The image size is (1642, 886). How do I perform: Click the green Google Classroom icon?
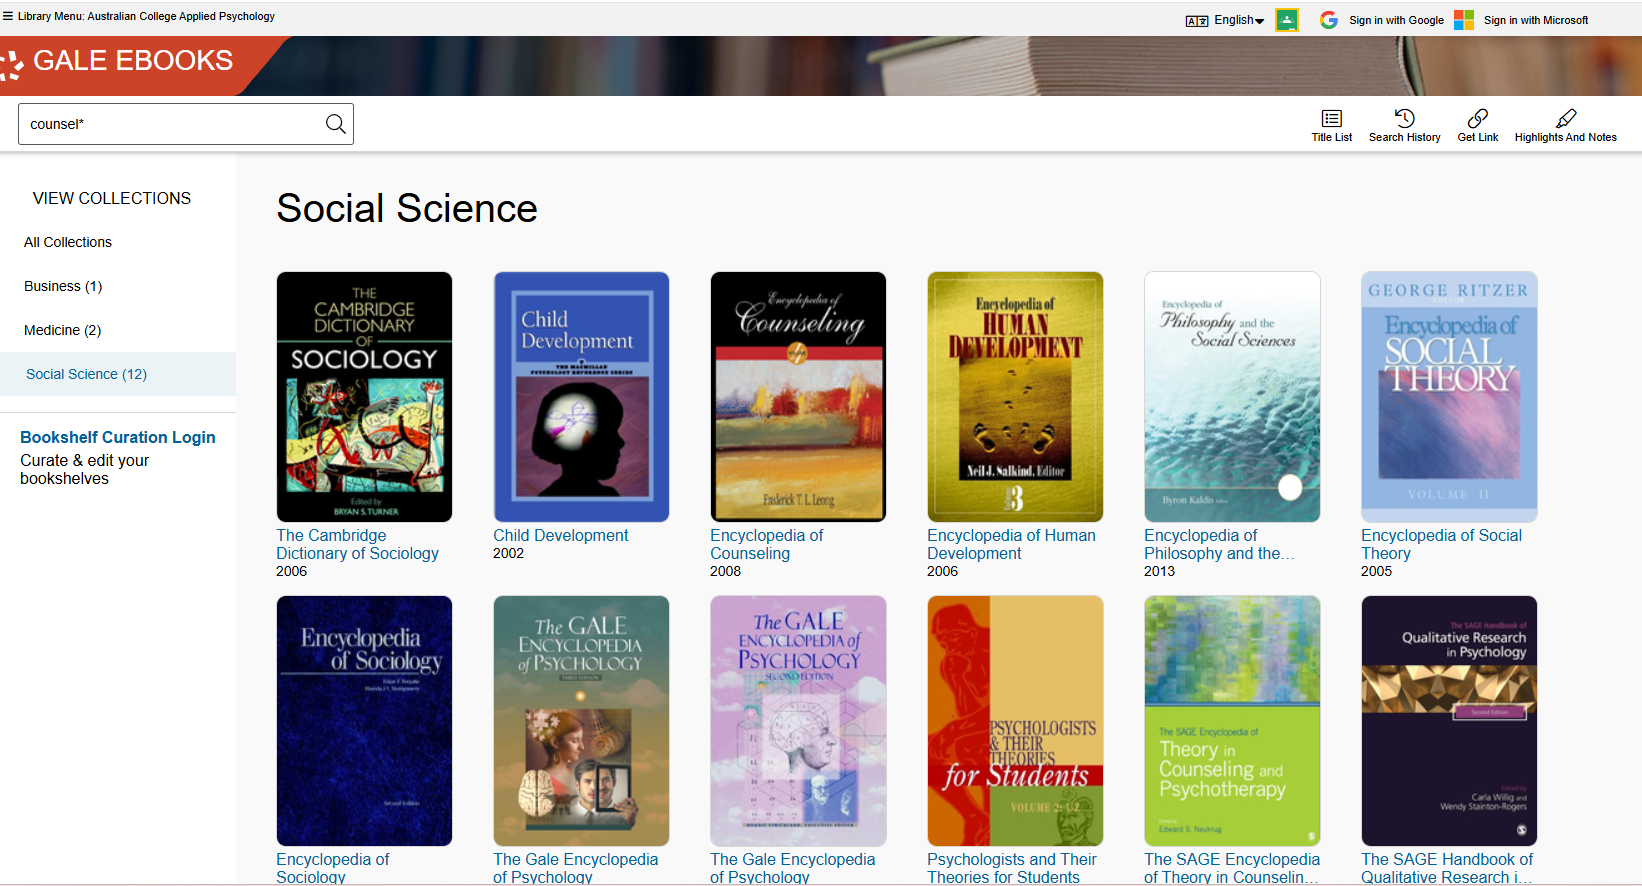pos(1287,20)
